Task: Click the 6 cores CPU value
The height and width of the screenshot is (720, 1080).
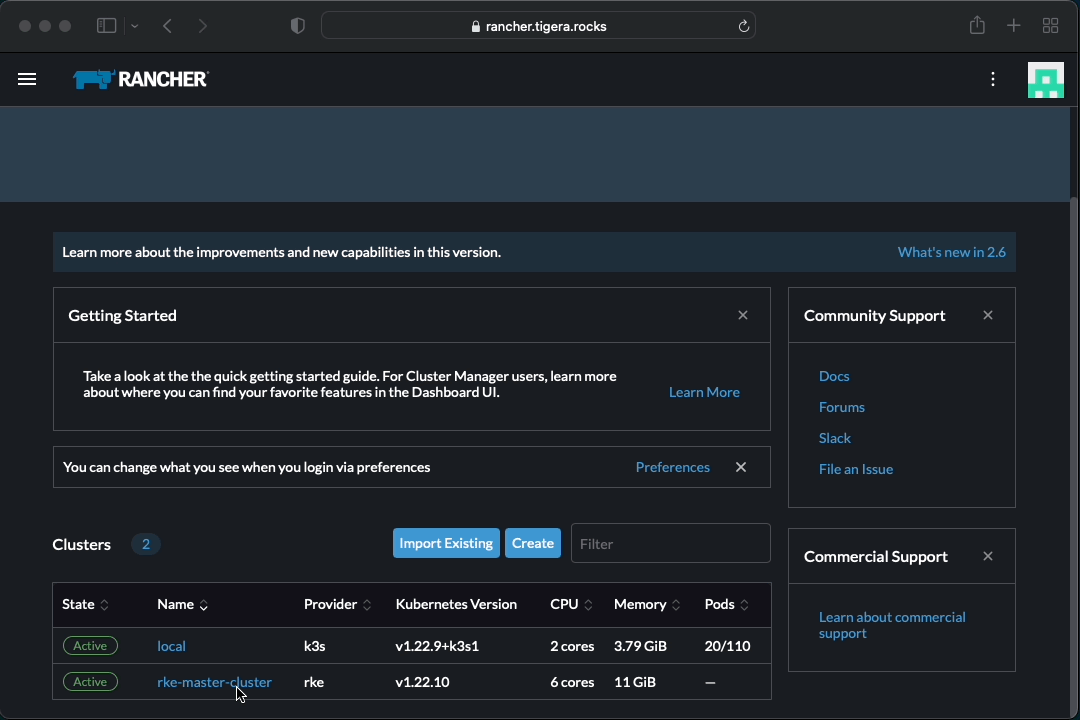Action: coord(572,682)
